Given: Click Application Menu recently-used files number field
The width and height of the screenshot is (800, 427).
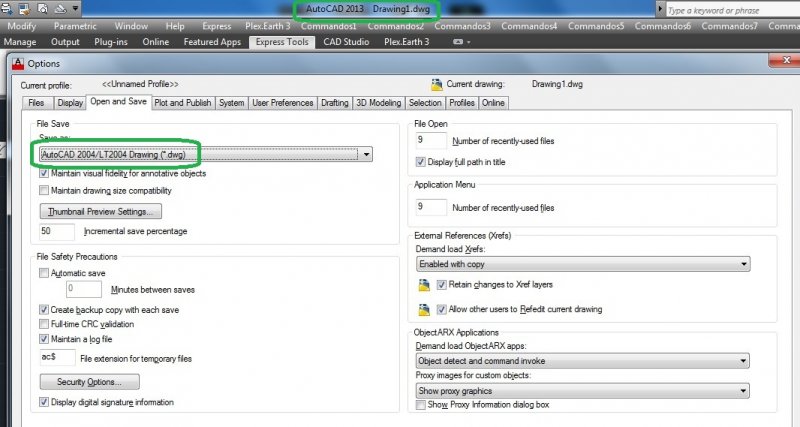Looking at the screenshot, I should click(431, 207).
